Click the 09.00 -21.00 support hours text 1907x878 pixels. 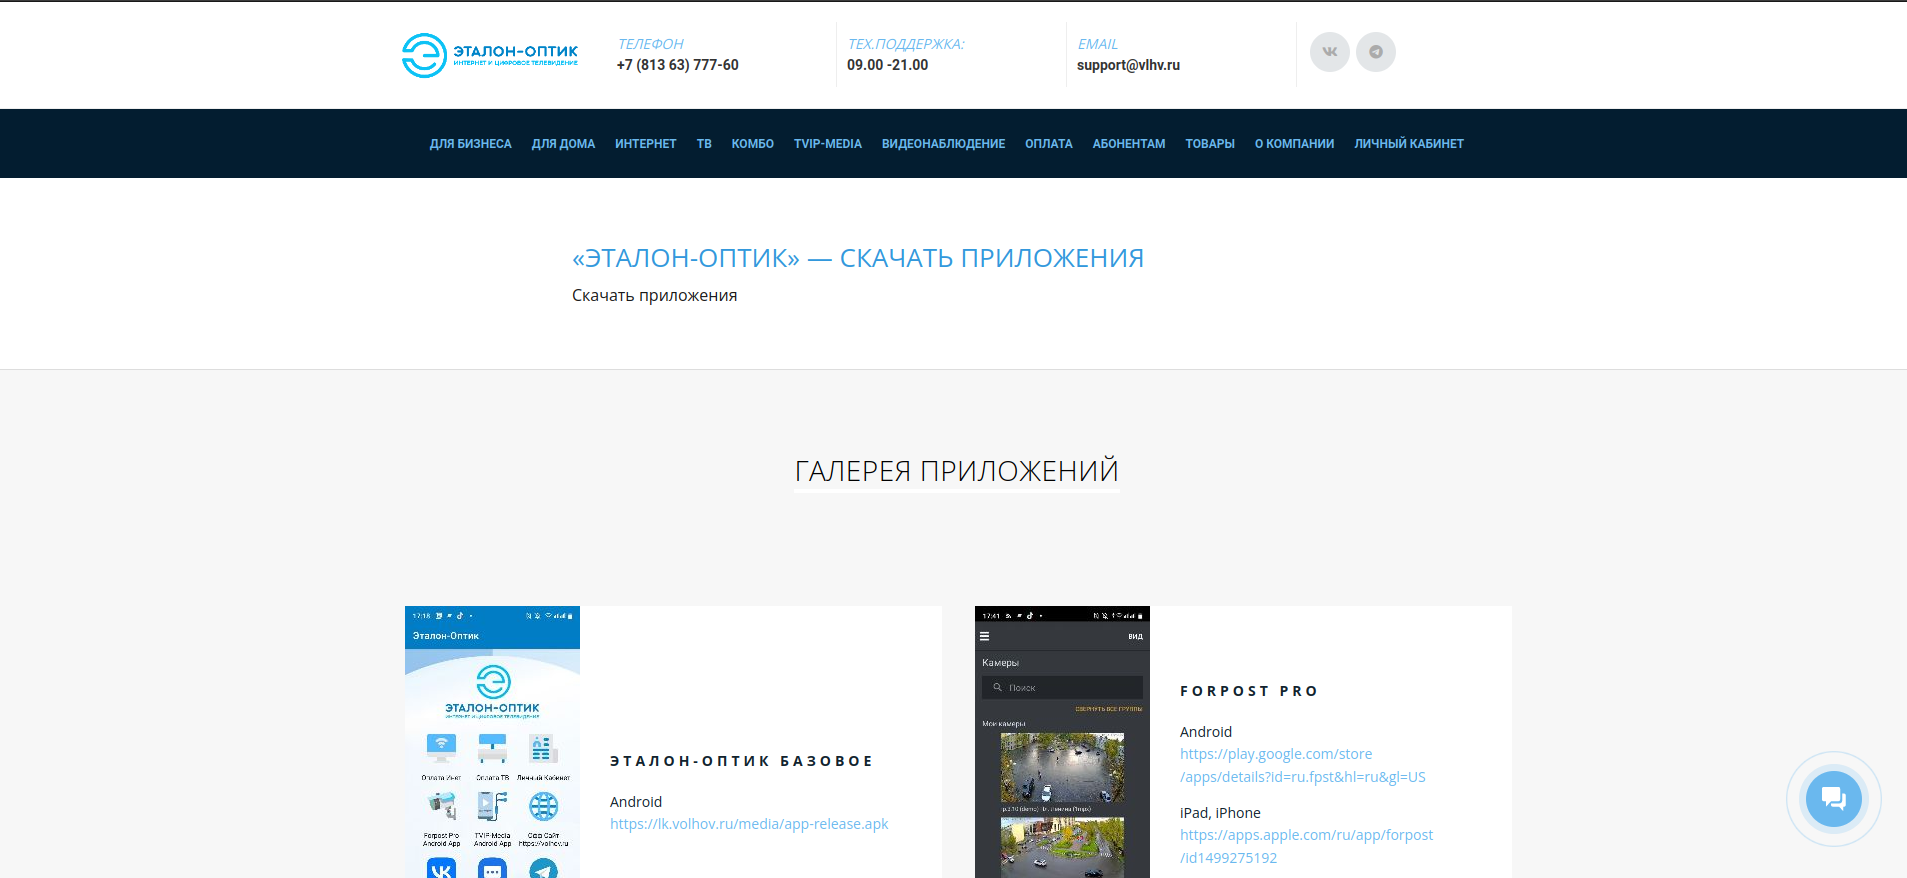[888, 65]
